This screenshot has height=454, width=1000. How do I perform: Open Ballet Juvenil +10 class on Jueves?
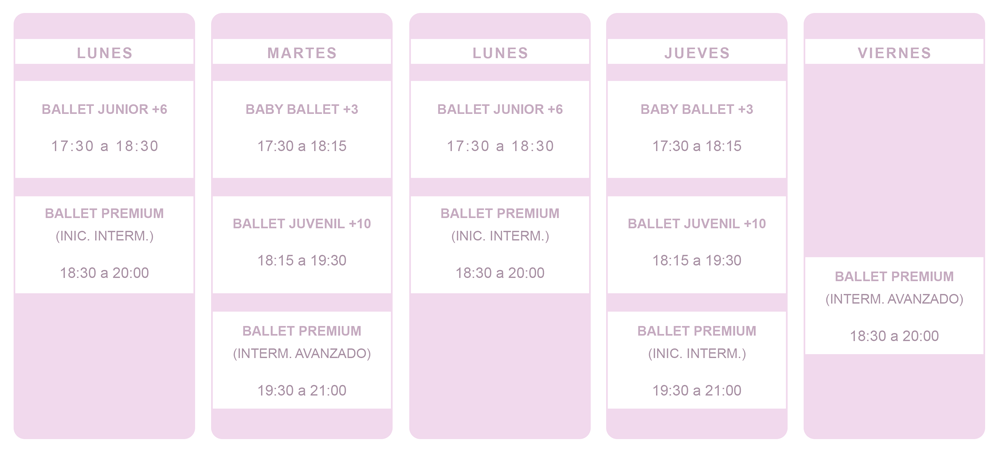point(697,223)
